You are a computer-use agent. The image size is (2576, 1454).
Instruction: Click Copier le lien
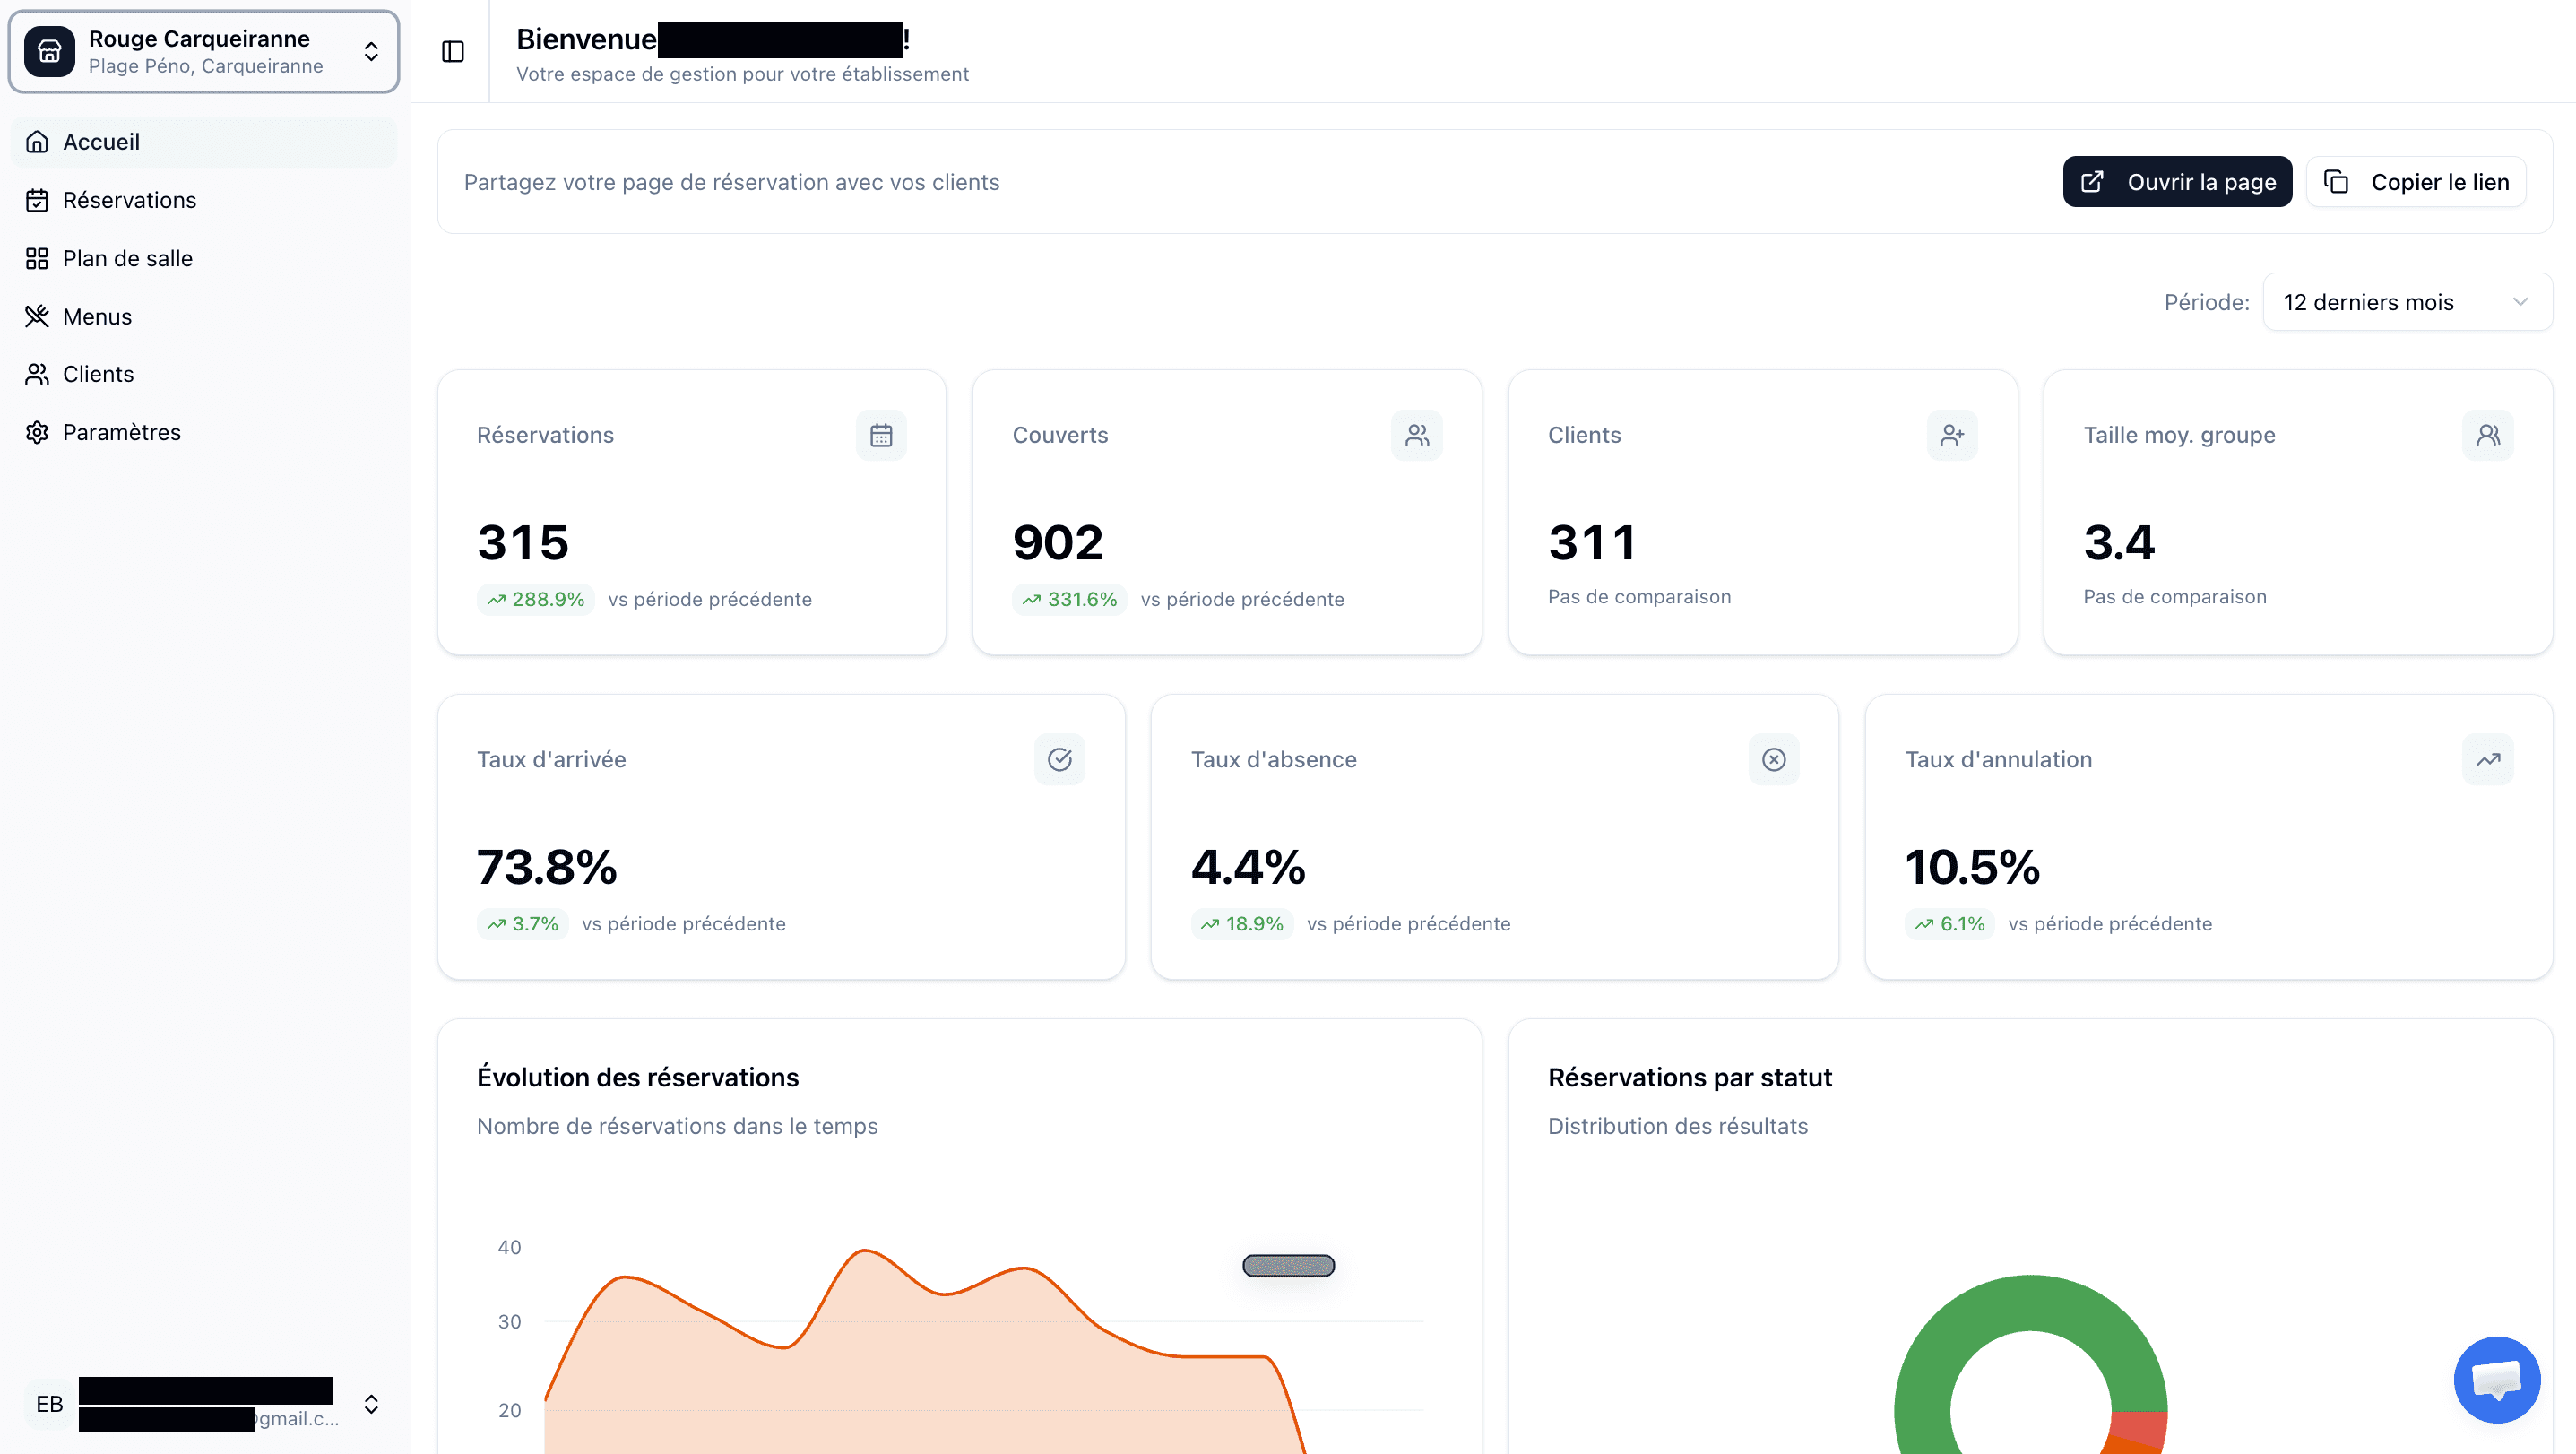[x=2416, y=181]
